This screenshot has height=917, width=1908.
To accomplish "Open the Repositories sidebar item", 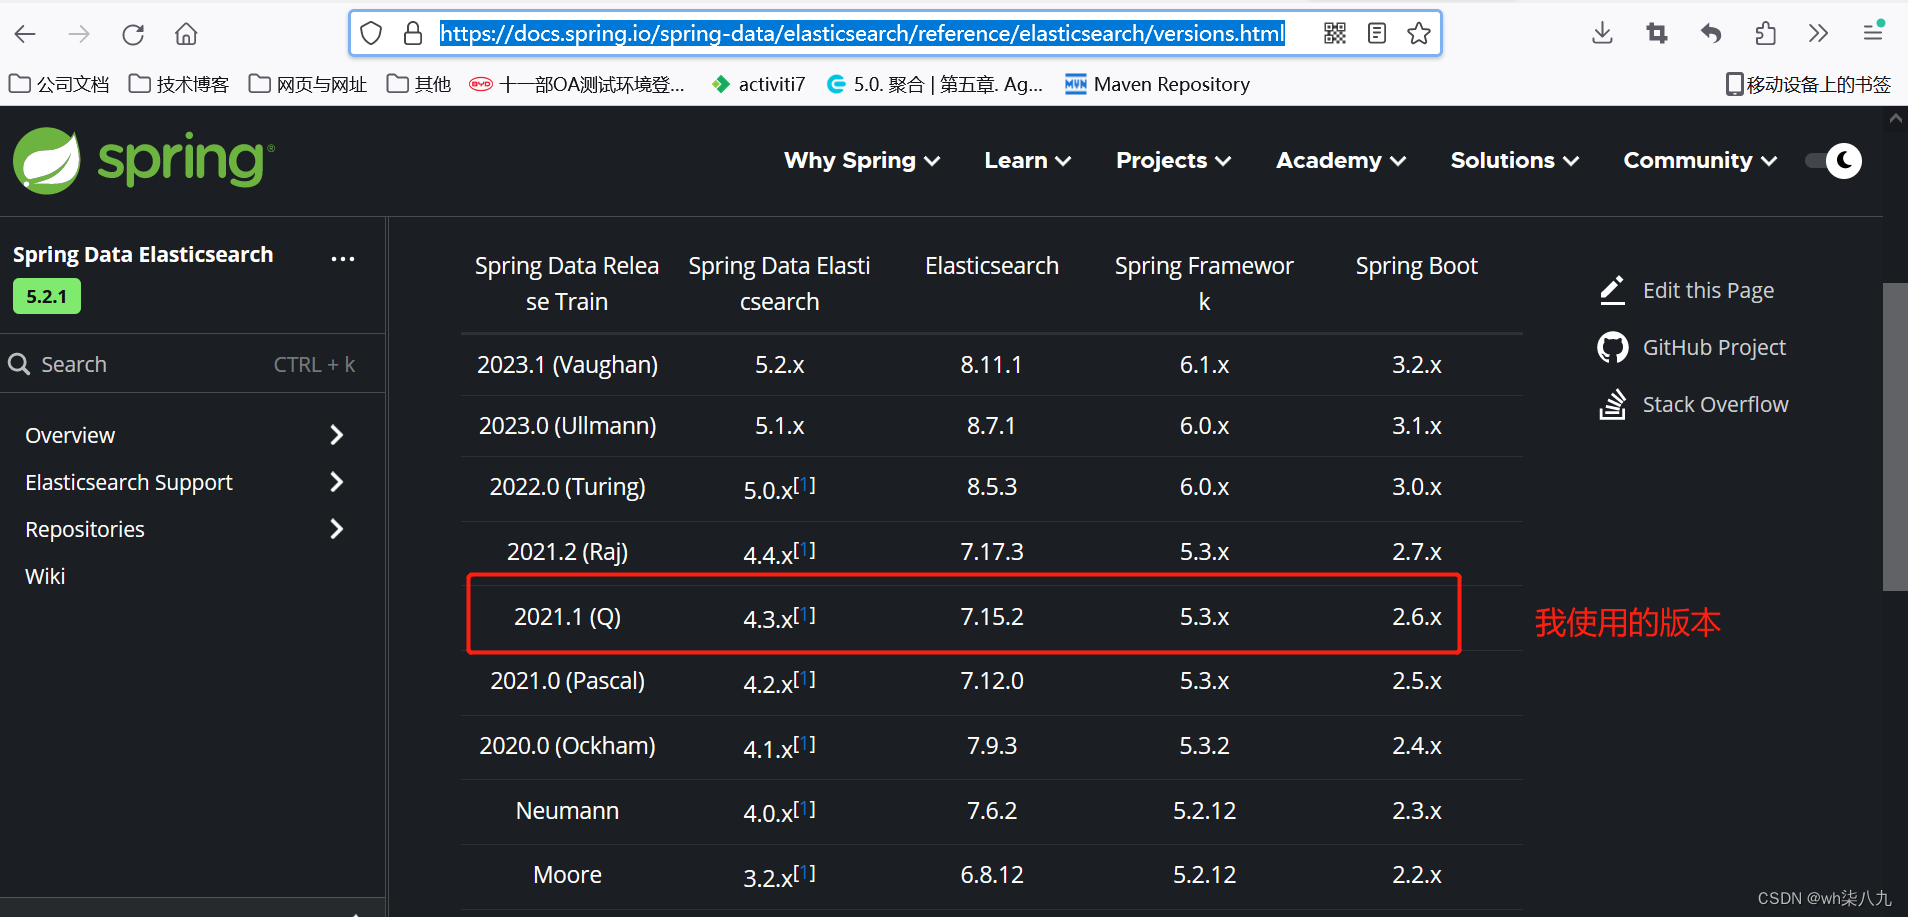I will point(85,529).
